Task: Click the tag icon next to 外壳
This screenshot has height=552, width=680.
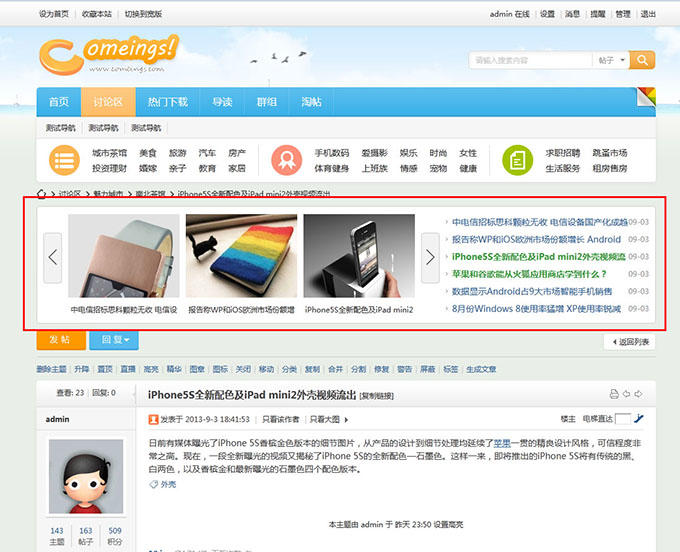Action: coord(154,484)
